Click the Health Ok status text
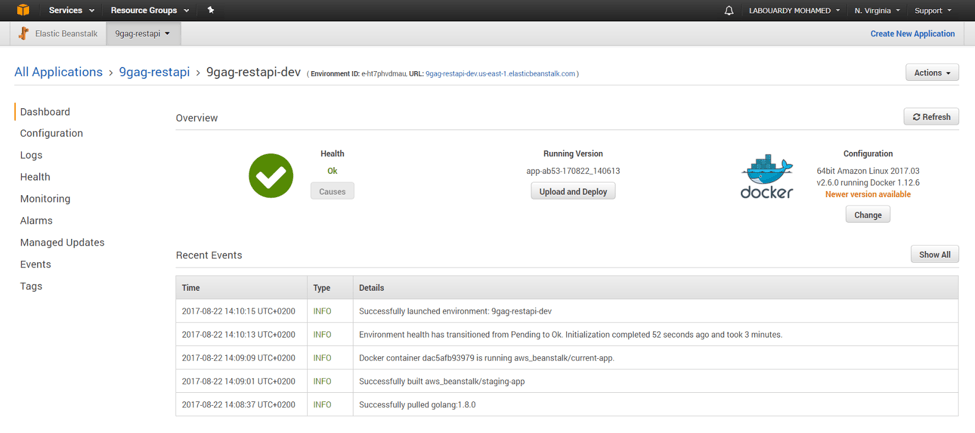975x433 pixels. click(332, 170)
